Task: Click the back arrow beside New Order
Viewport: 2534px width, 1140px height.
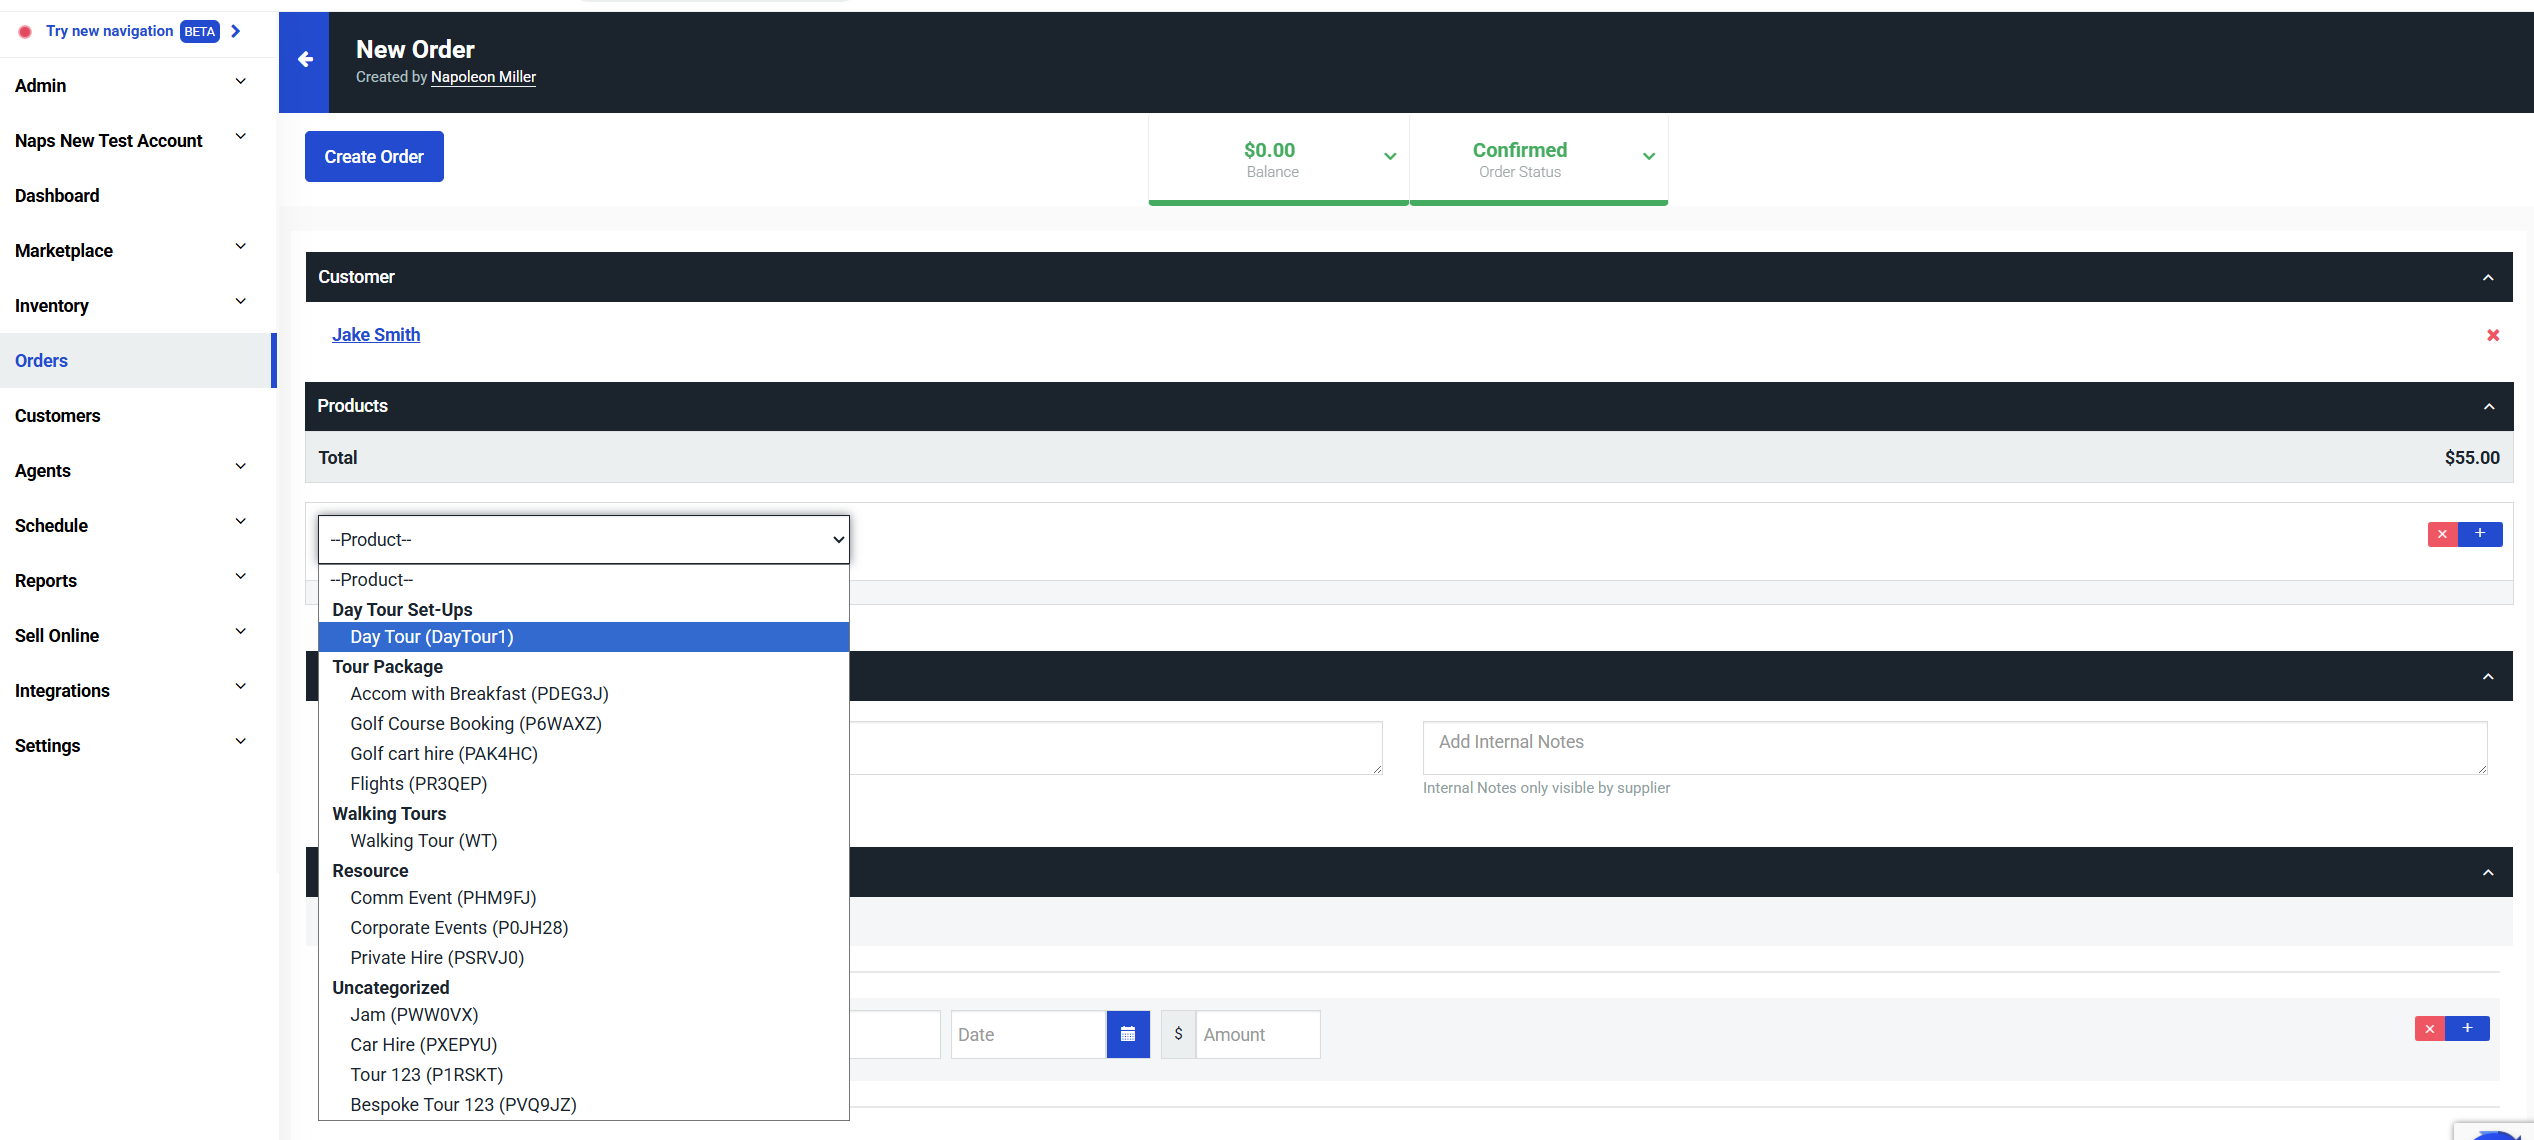Action: (304, 60)
